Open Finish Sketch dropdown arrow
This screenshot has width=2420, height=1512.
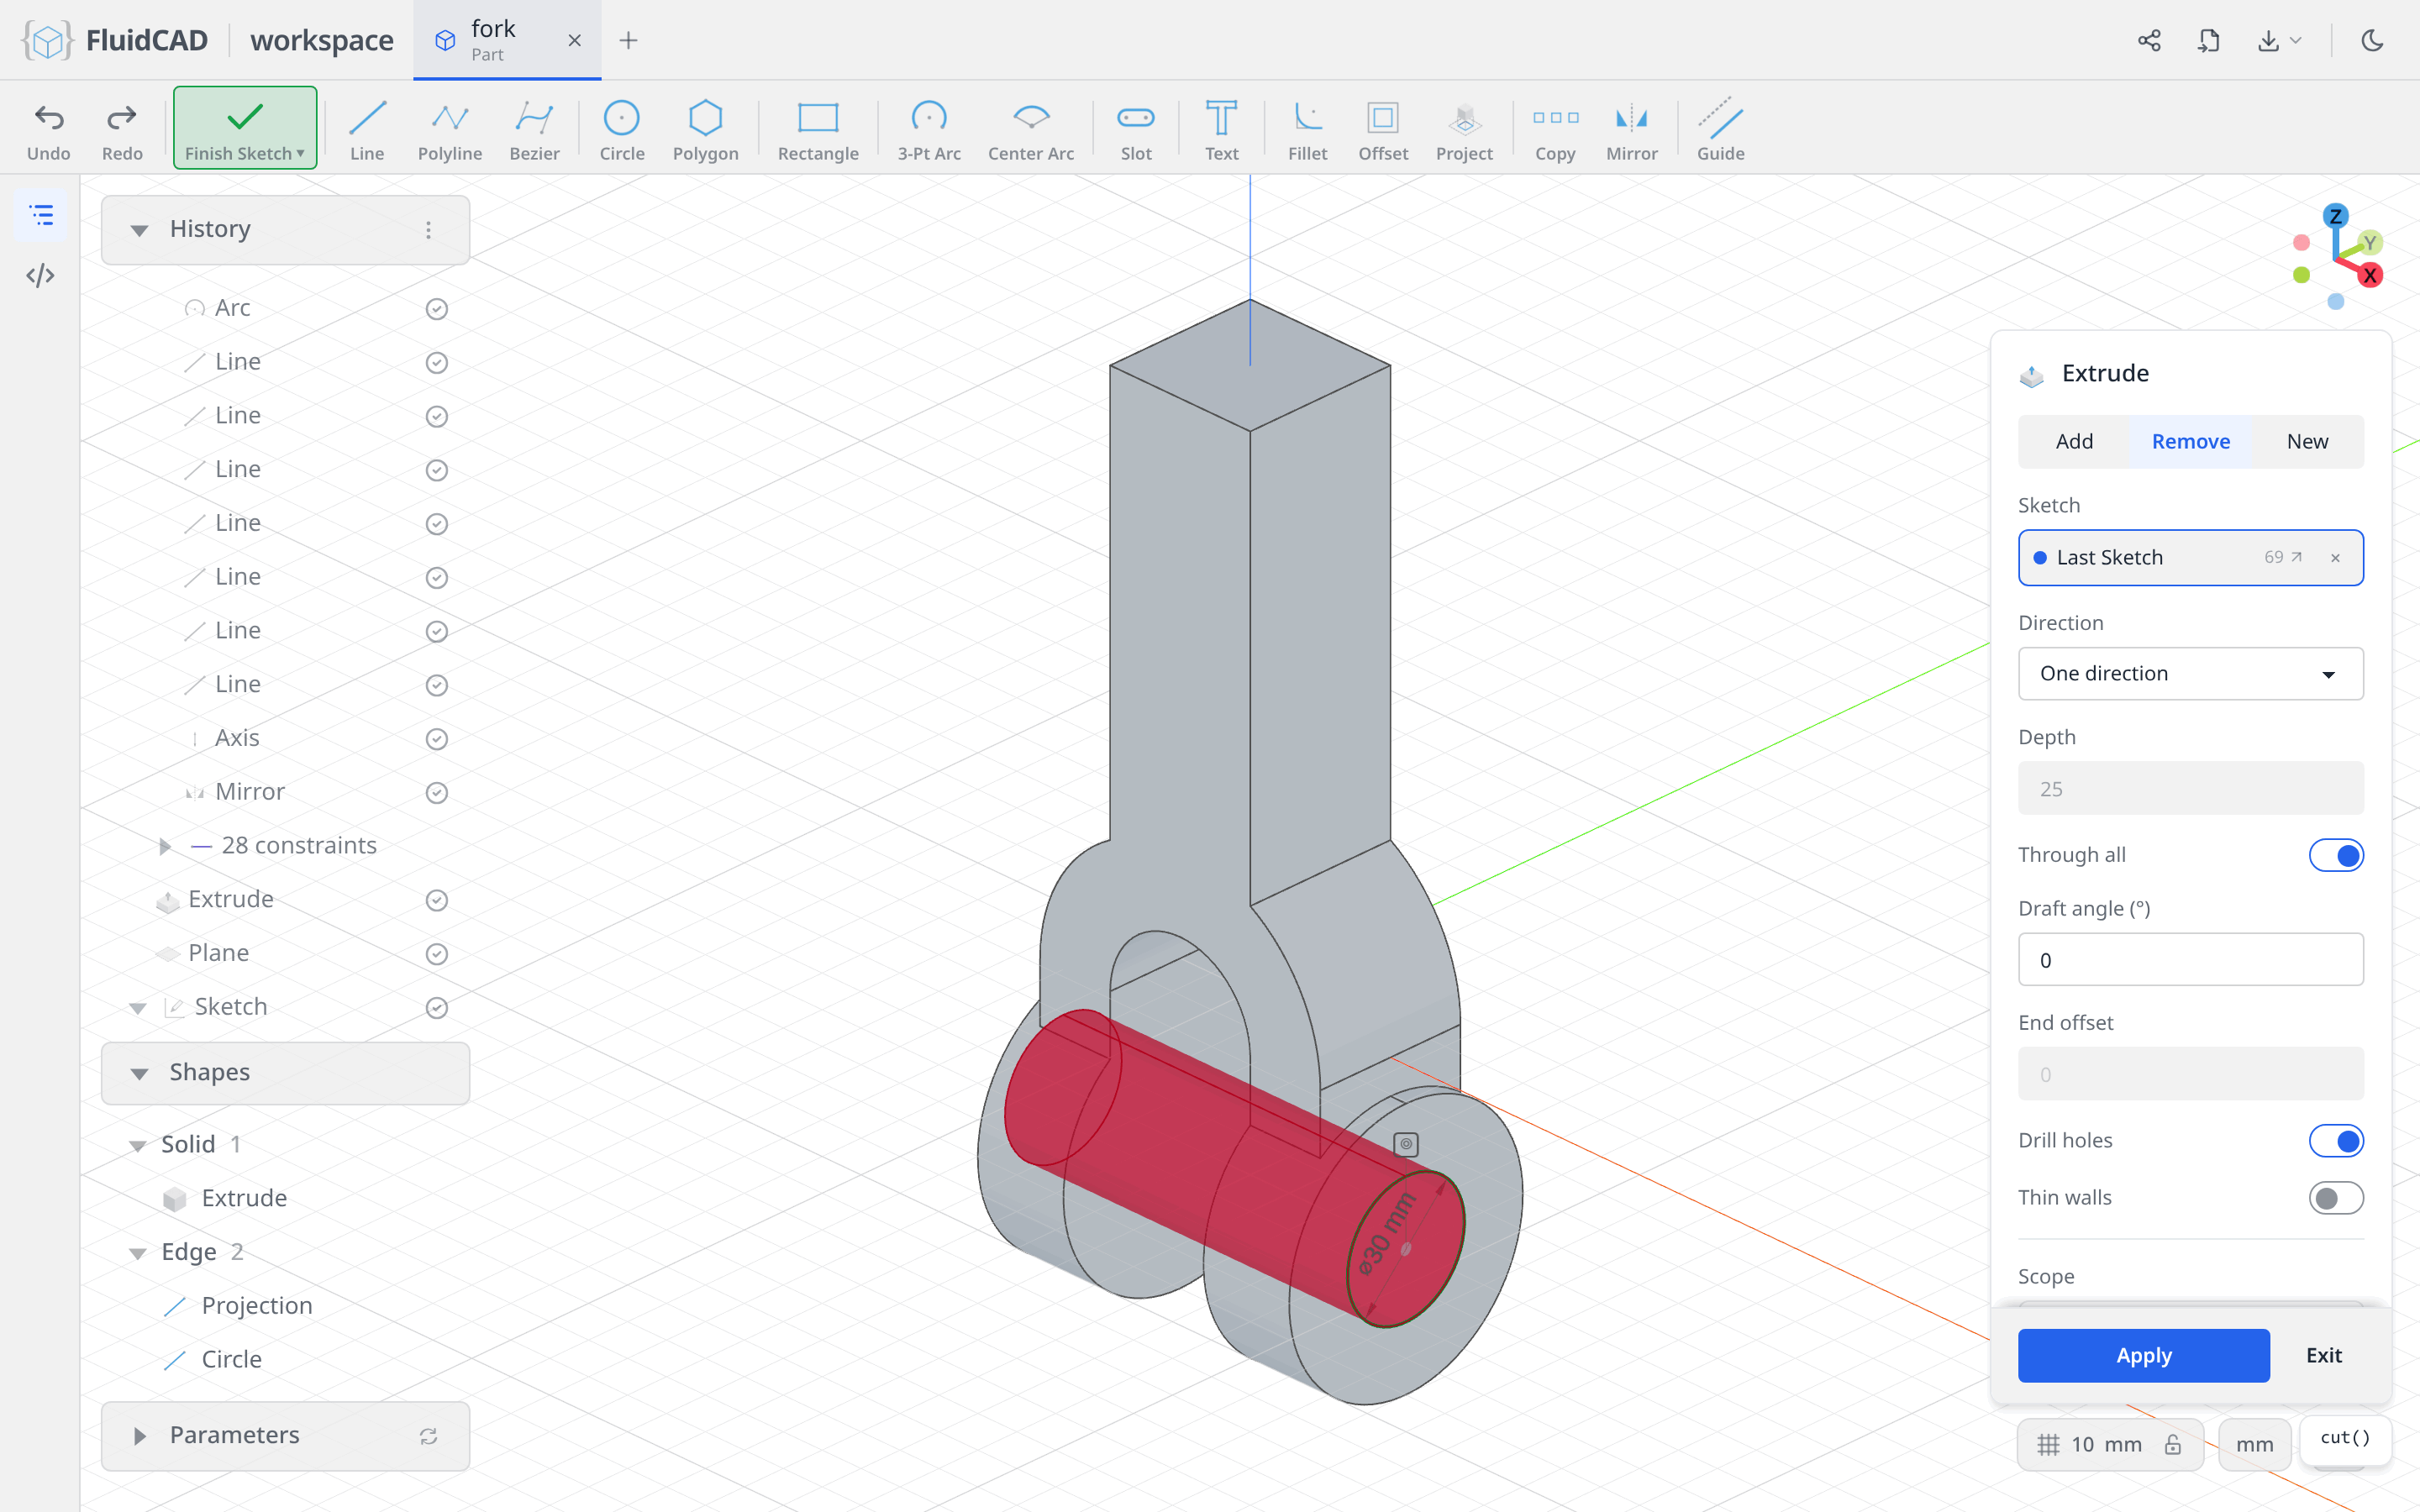[x=300, y=153]
